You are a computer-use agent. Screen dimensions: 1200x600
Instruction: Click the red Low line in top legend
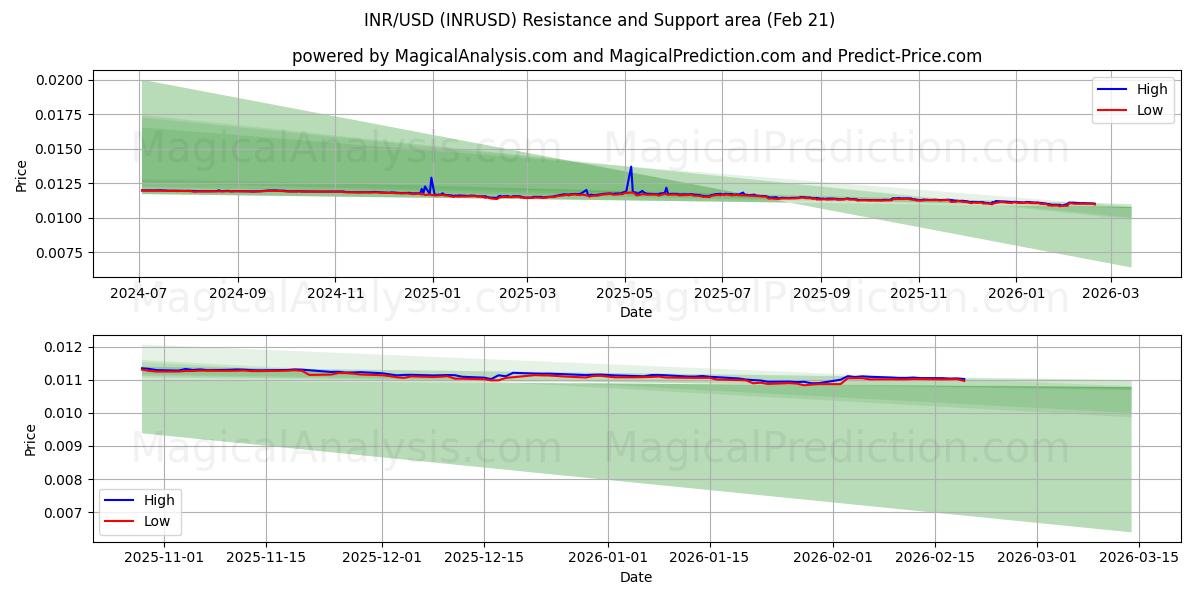pyautogui.click(x=1113, y=110)
